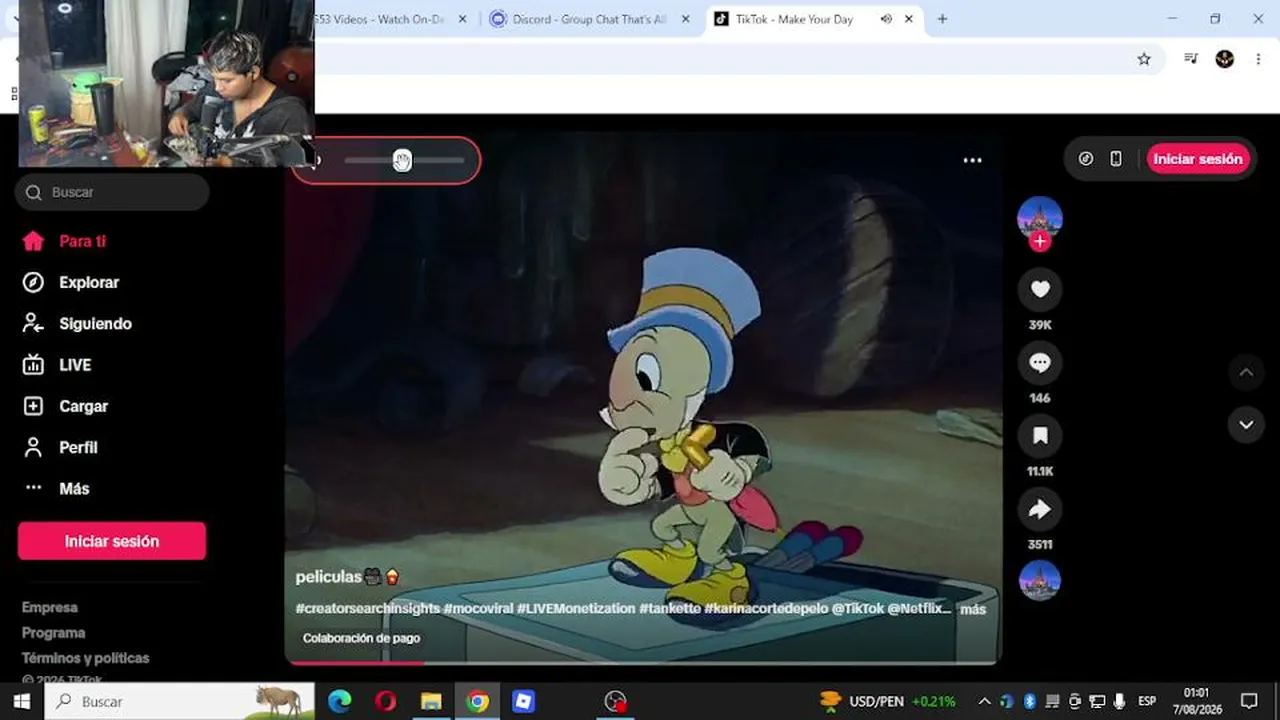Click the Colaboración de pago label
The image size is (1280, 720).
361,638
